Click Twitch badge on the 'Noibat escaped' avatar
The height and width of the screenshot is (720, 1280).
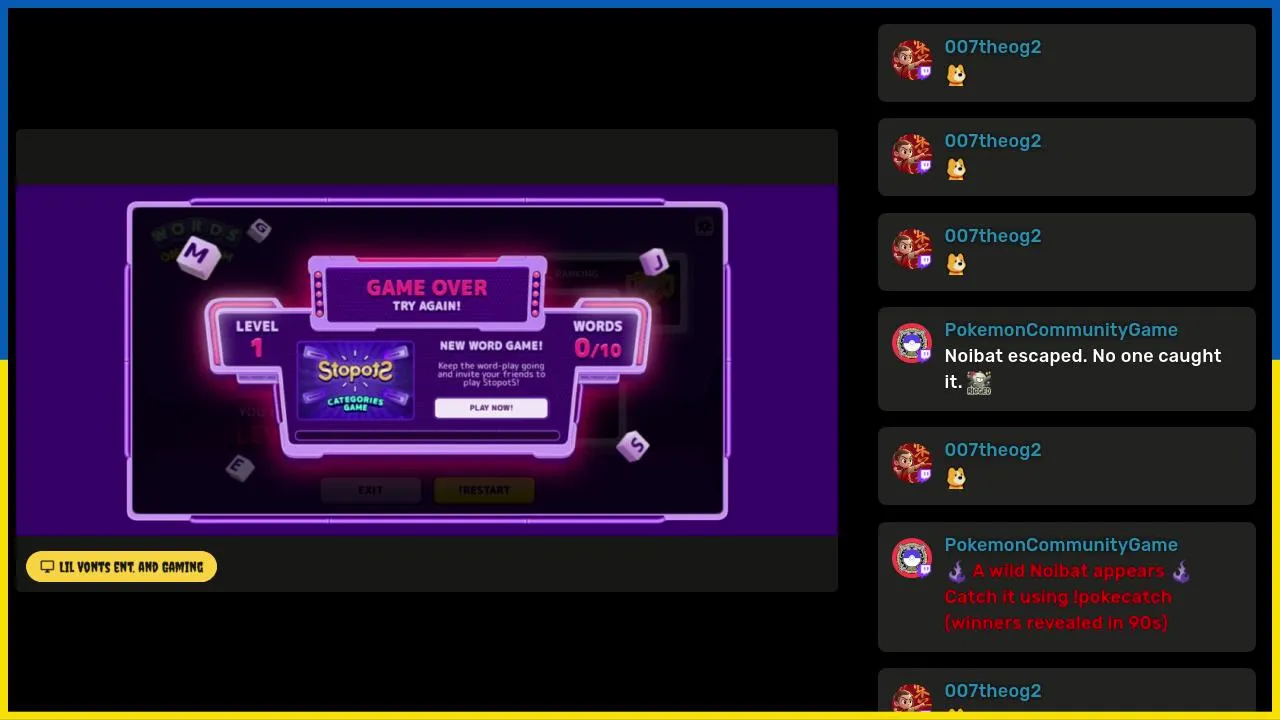[x=925, y=355]
